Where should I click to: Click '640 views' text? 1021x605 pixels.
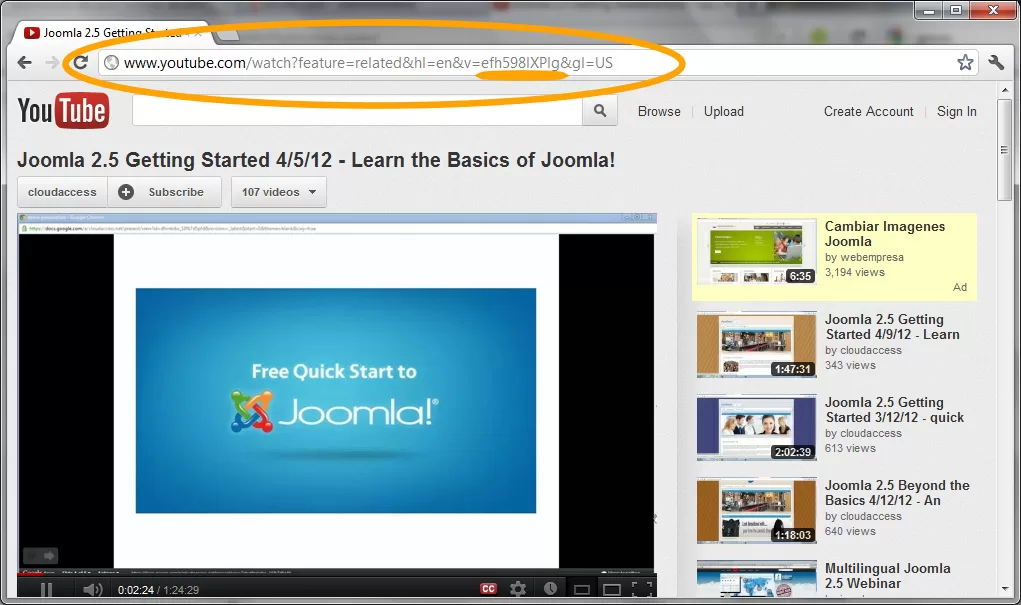pos(850,531)
